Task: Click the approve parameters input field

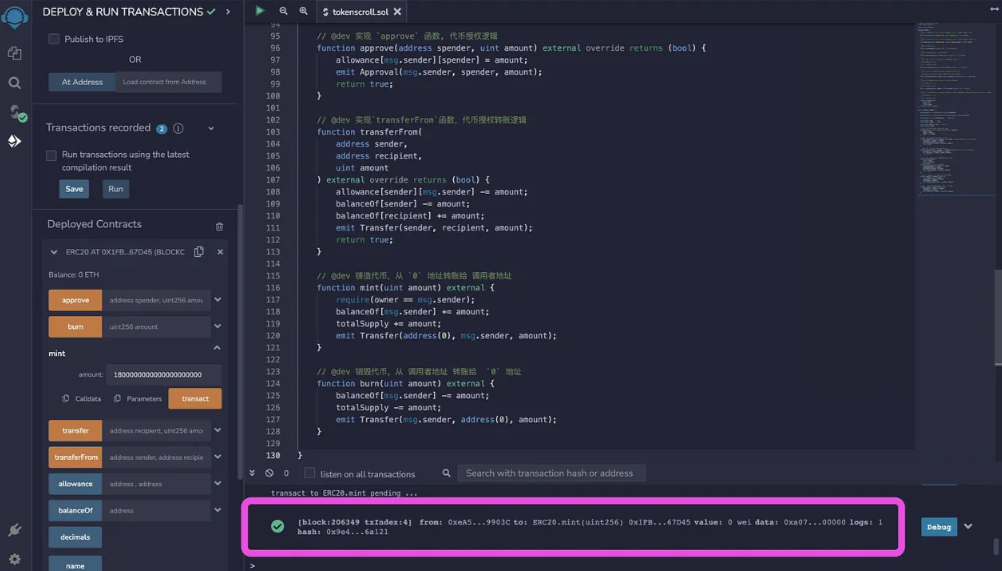Action: pyautogui.click(x=156, y=300)
